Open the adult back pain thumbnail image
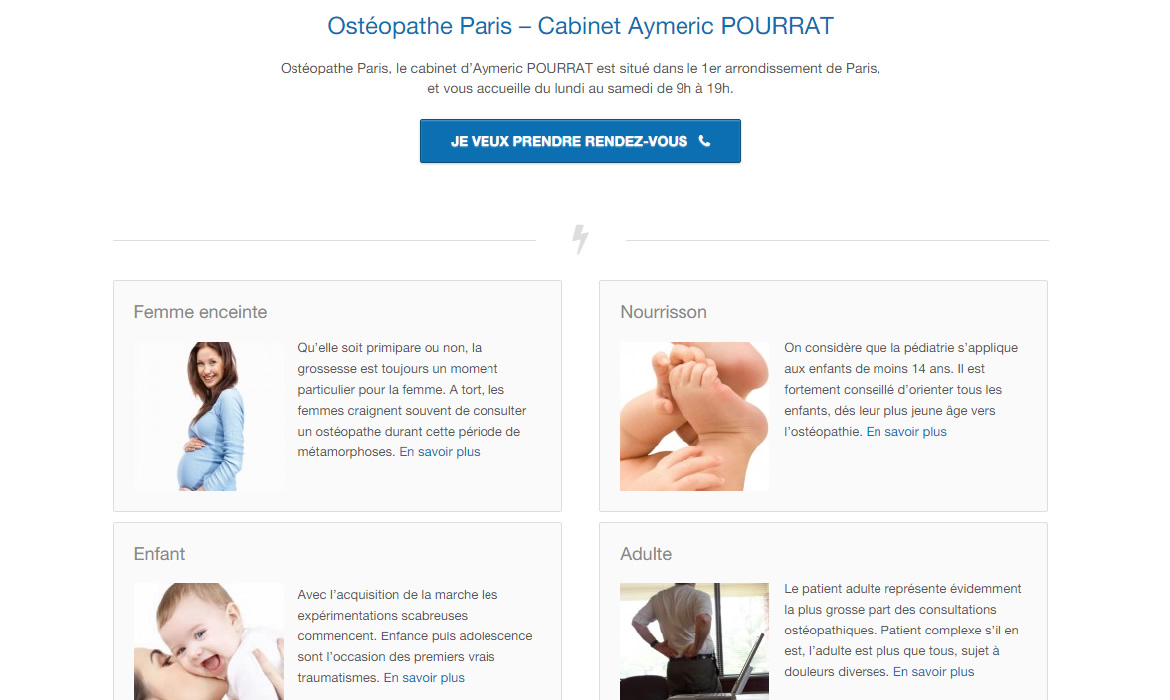The image size is (1170, 700). click(694, 642)
